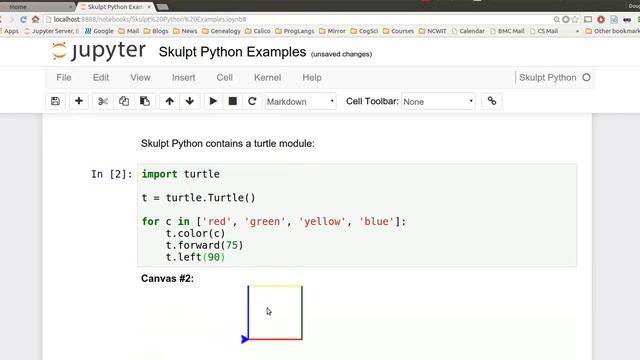The height and width of the screenshot is (360, 640).
Task: Open the News bookmarks folder
Action: [x=185, y=31]
